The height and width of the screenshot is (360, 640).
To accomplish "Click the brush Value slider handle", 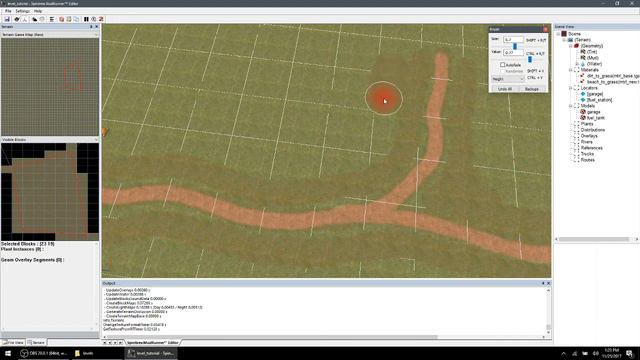I will tap(530, 59).
